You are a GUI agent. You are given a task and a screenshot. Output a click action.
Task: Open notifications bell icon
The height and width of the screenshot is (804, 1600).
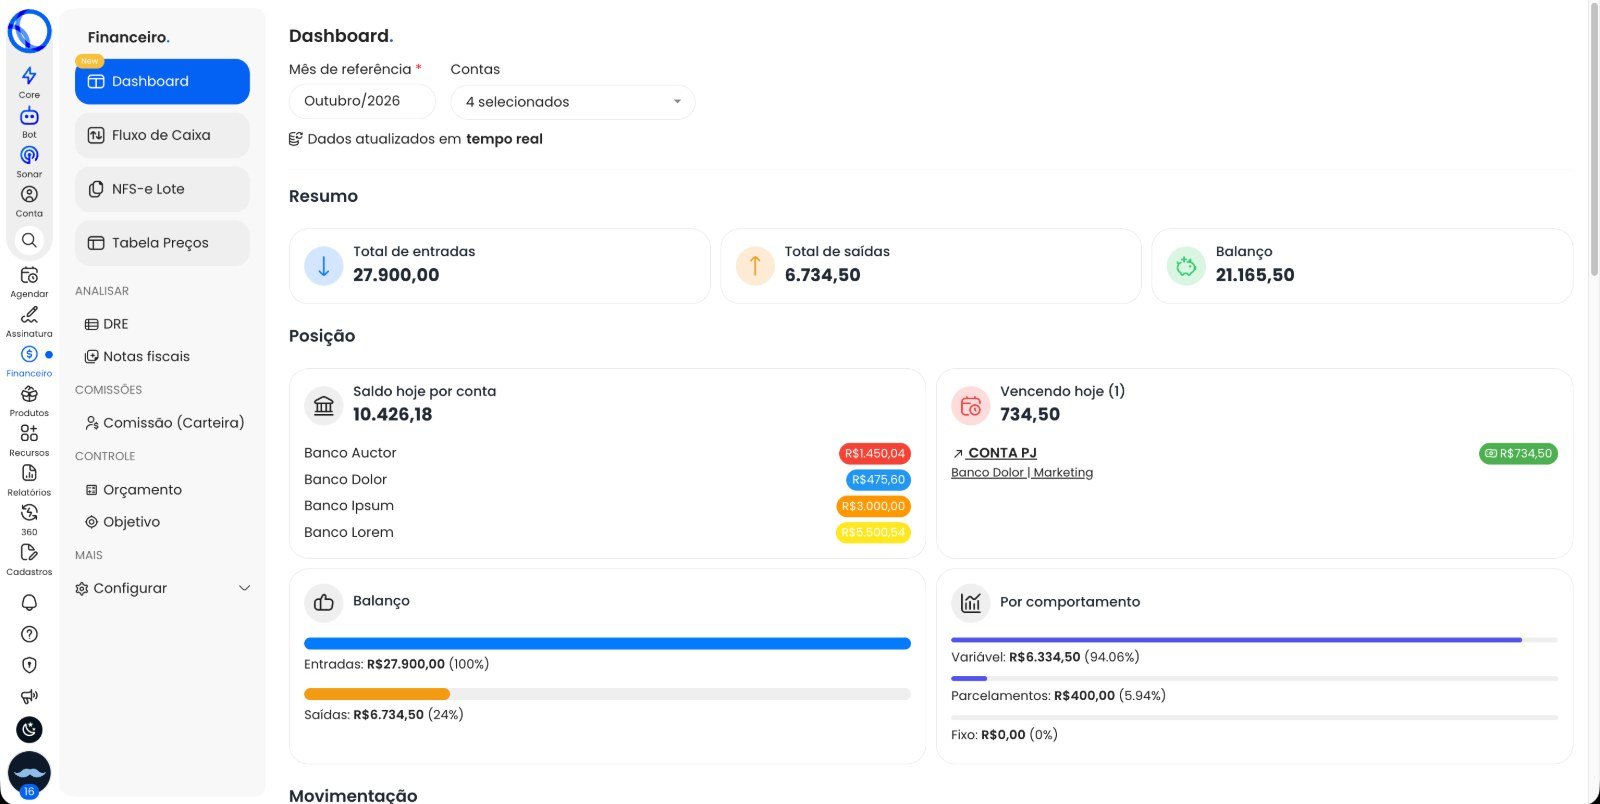point(29,603)
